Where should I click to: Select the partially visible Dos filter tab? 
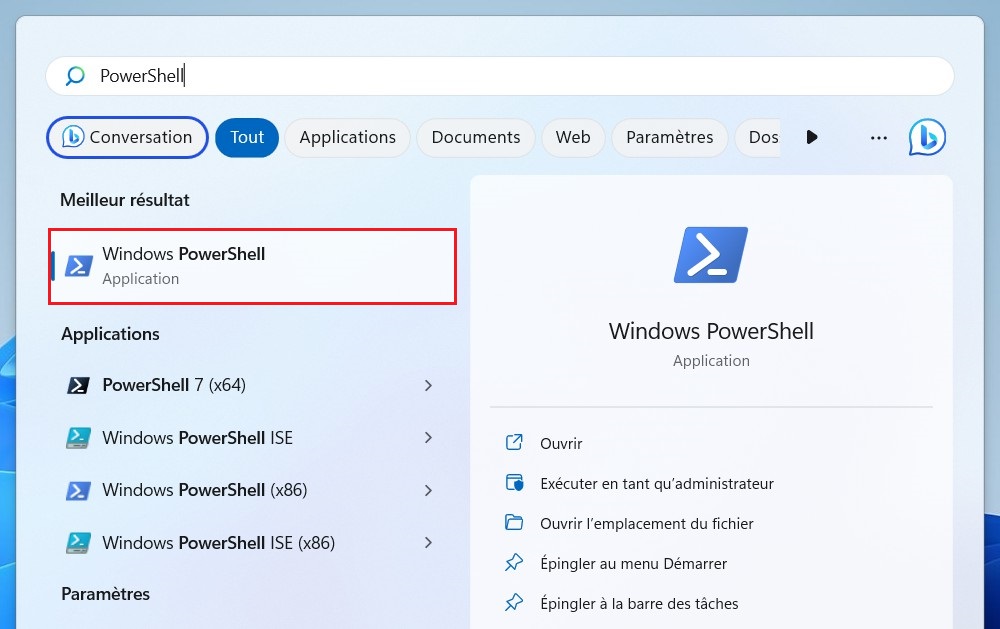point(760,137)
